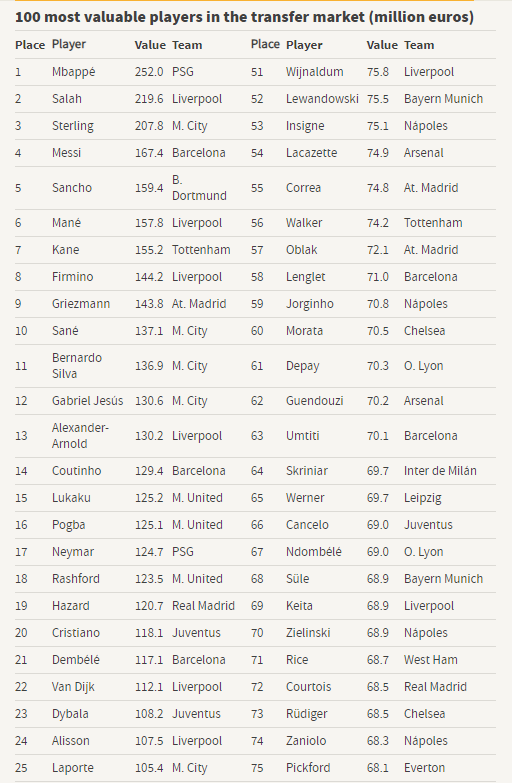
Task: Select Cristiano at place 20
Action: [75, 633]
